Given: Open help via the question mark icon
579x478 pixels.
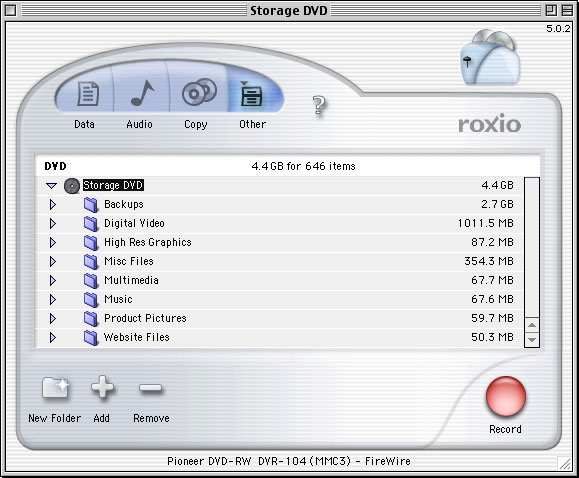Looking at the screenshot, I should [319, 105].
